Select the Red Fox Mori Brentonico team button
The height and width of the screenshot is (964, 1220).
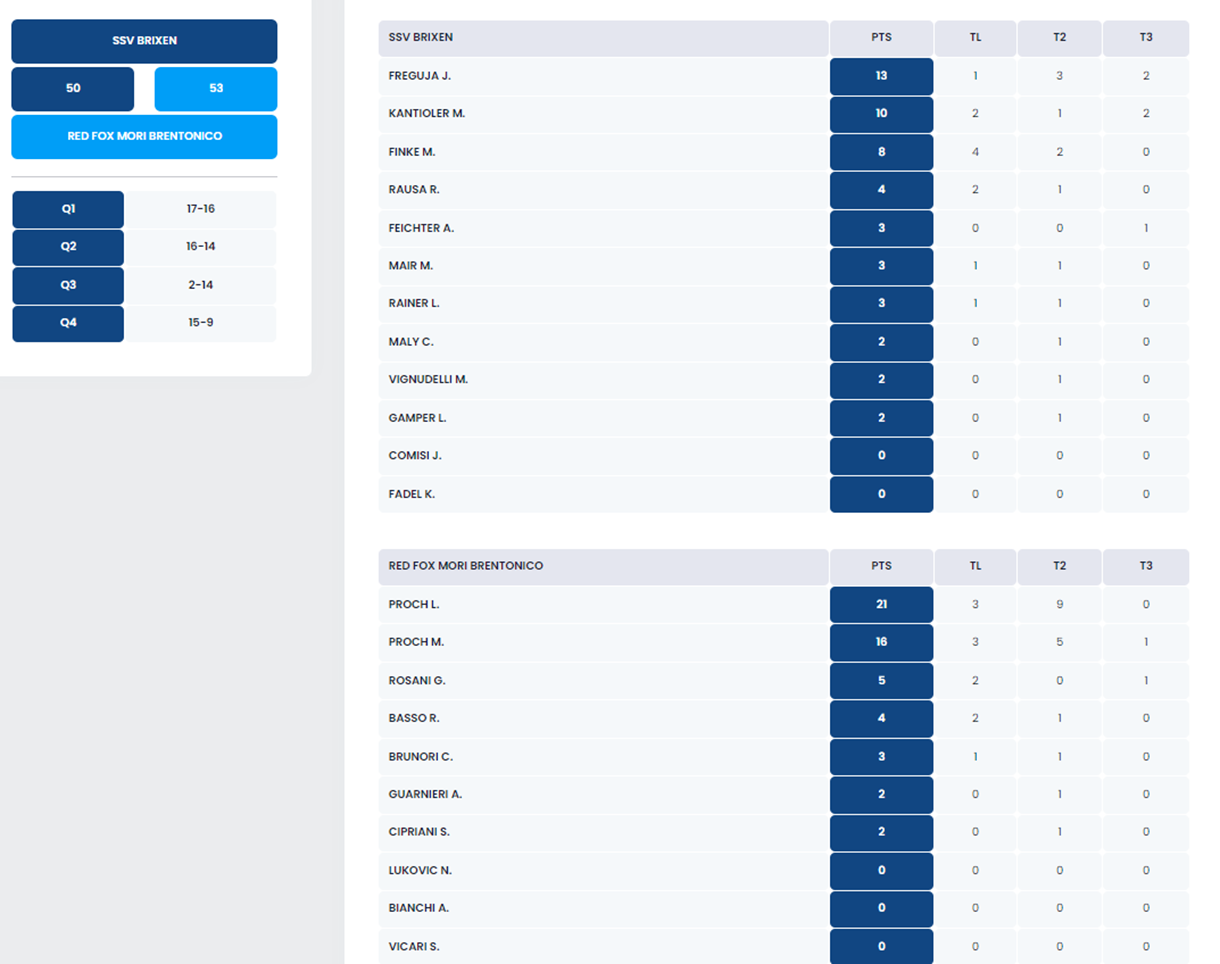(x=144, y=136)
